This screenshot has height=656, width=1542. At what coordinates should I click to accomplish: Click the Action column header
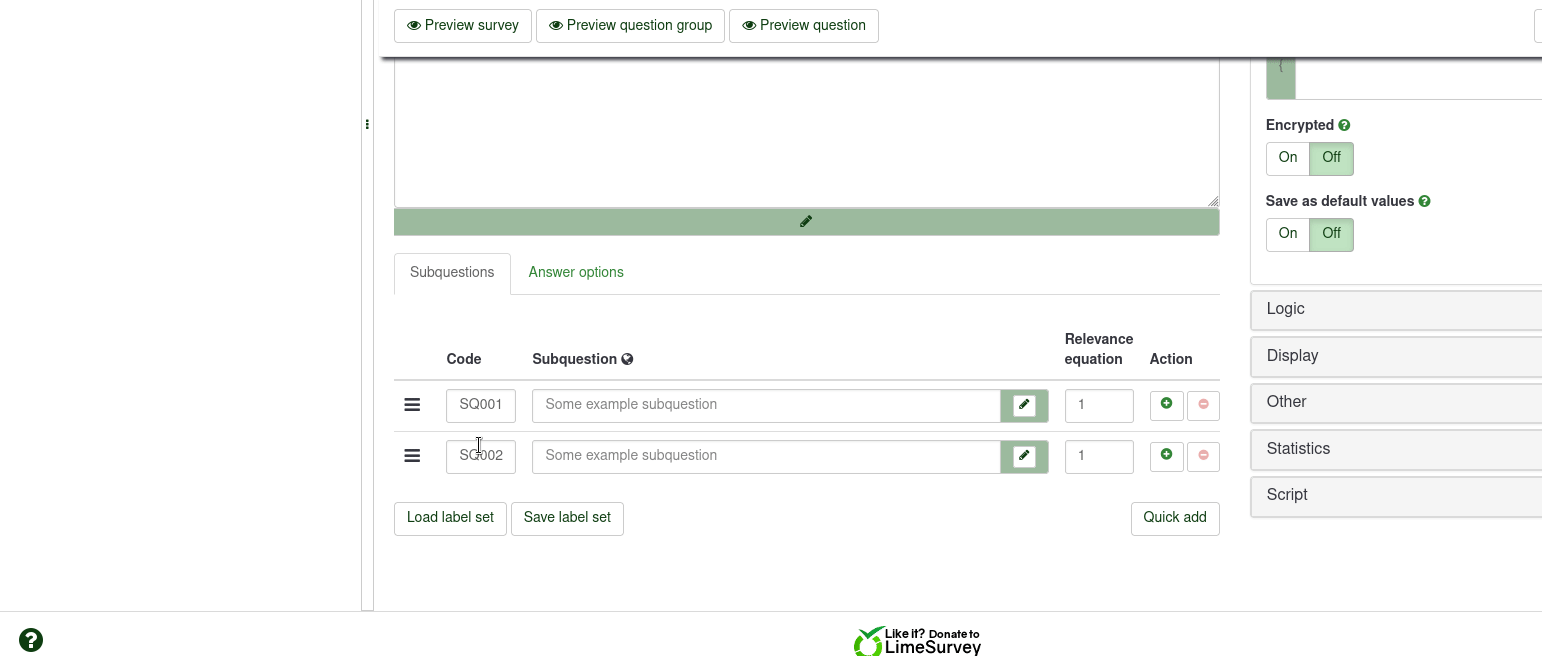click(x=1171, y=360)
